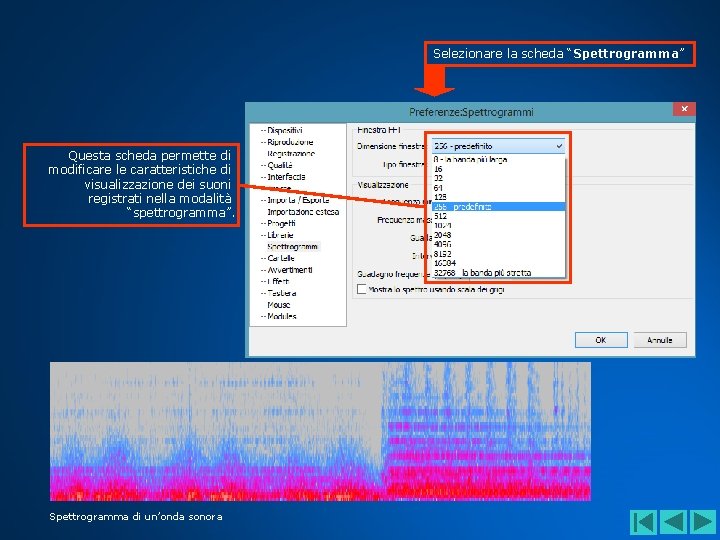Select Effetti in preferences tree
Screen dimensions: 720x540
click(278, 281)
